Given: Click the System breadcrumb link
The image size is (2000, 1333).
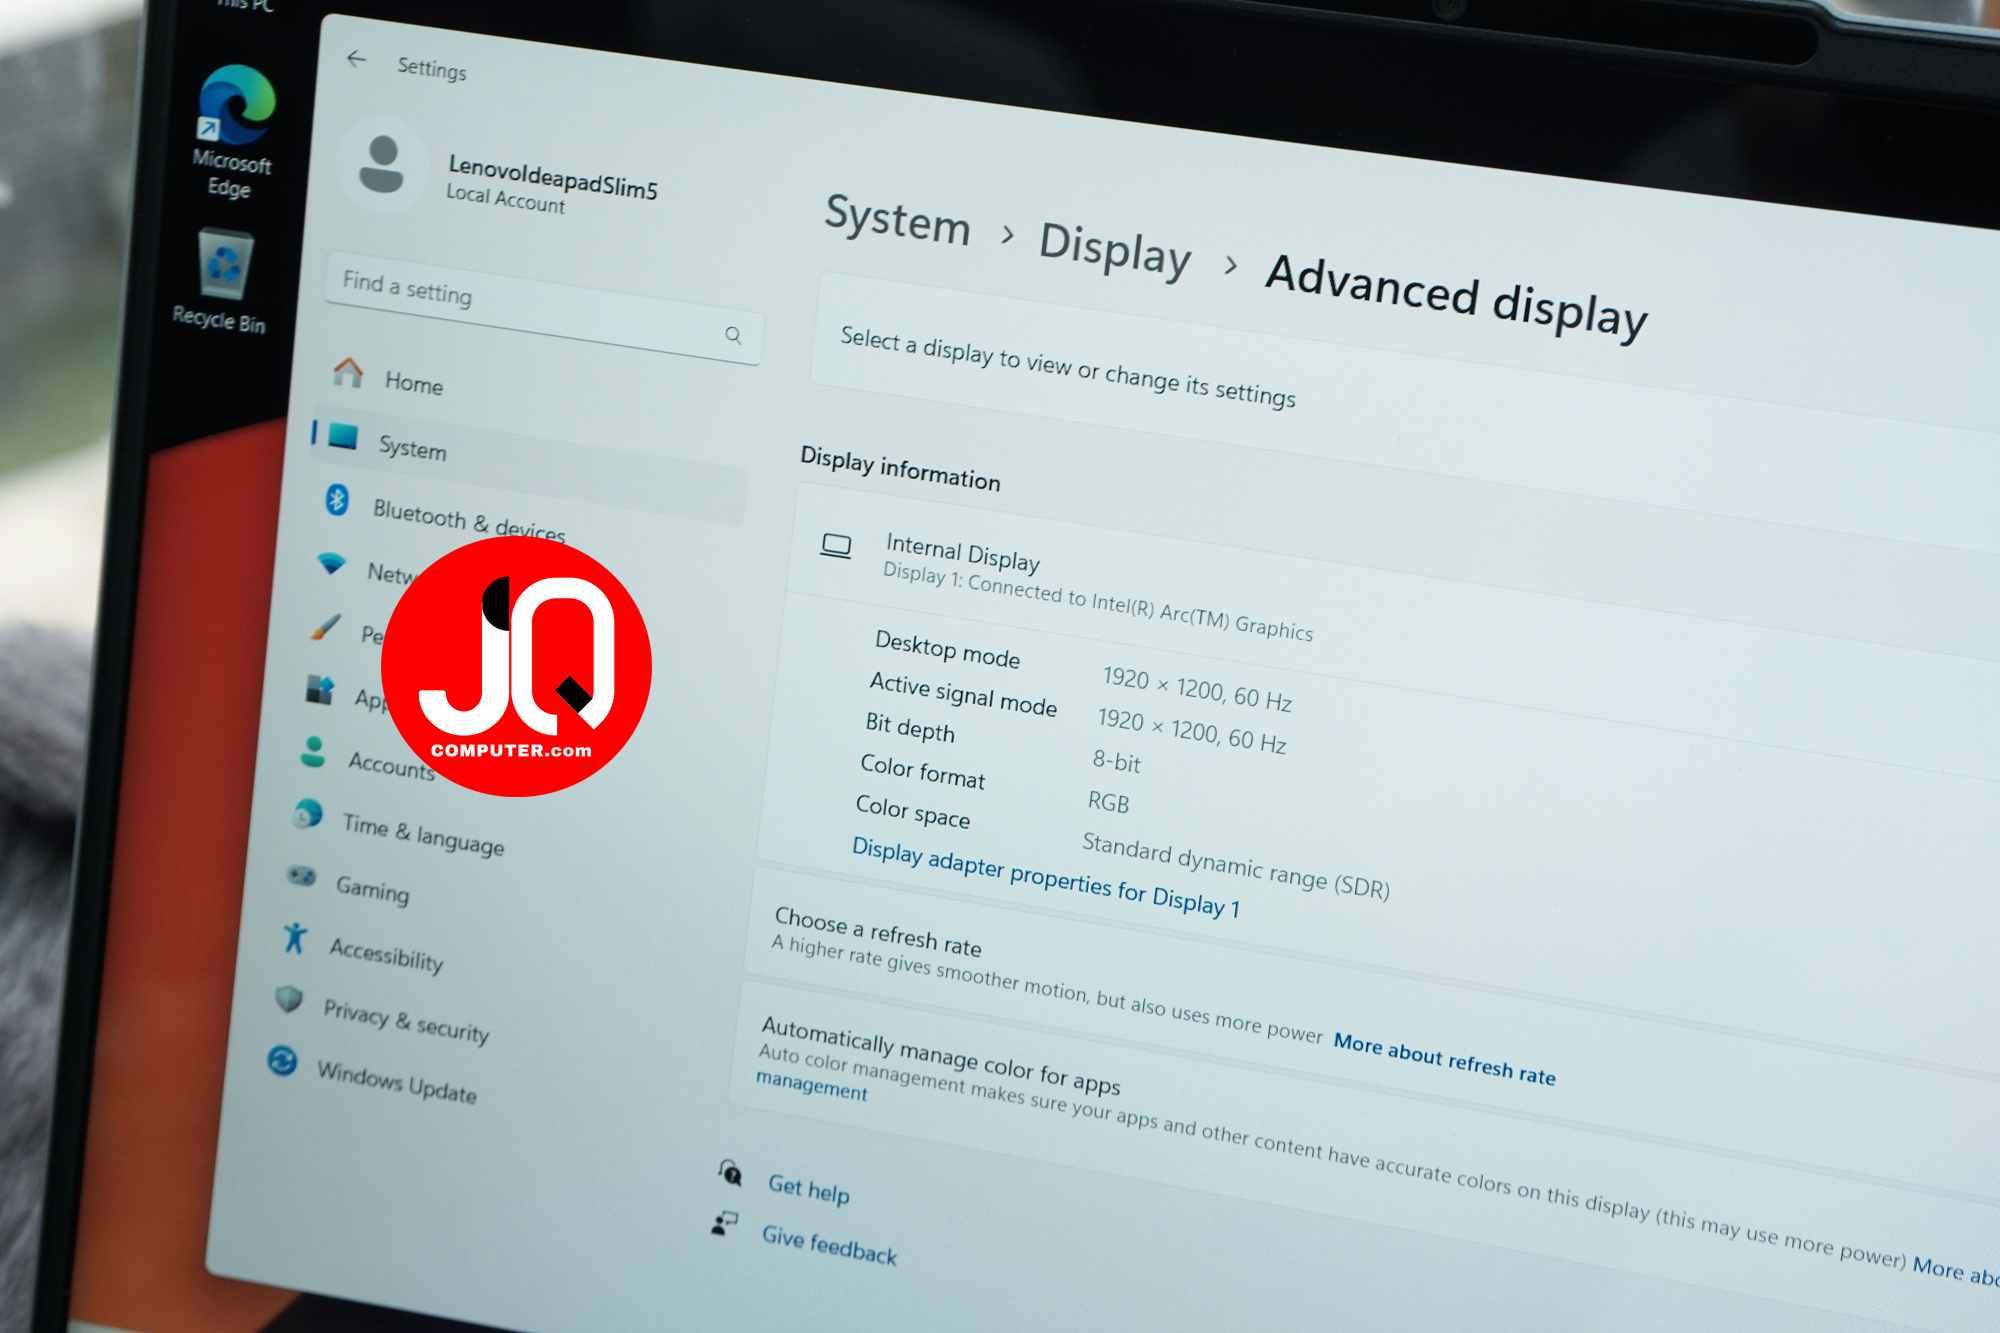Looking at the screenshot, I should (897, 218).
